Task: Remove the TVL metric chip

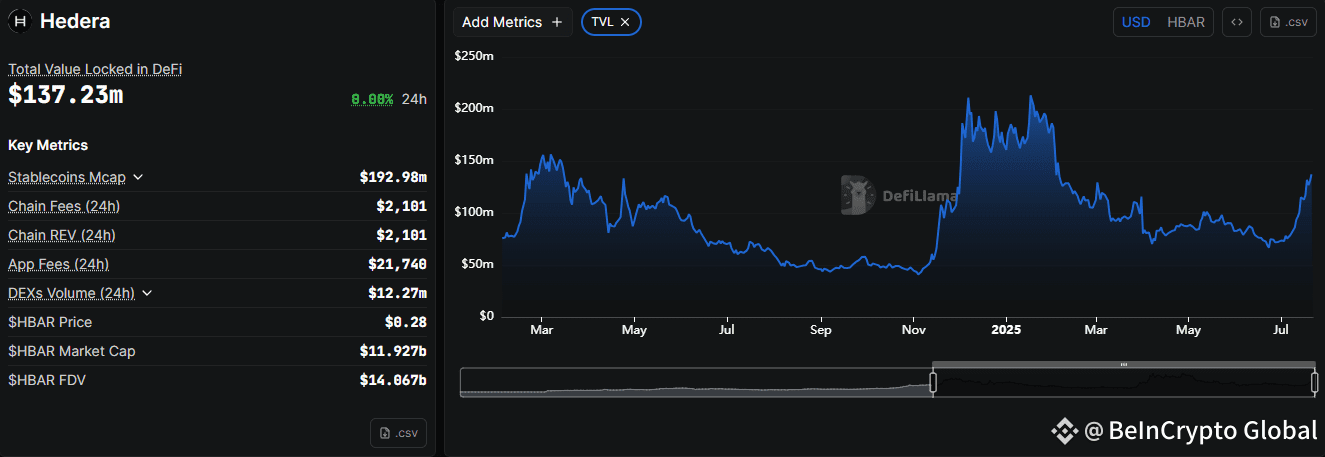Action: [625, 22]
